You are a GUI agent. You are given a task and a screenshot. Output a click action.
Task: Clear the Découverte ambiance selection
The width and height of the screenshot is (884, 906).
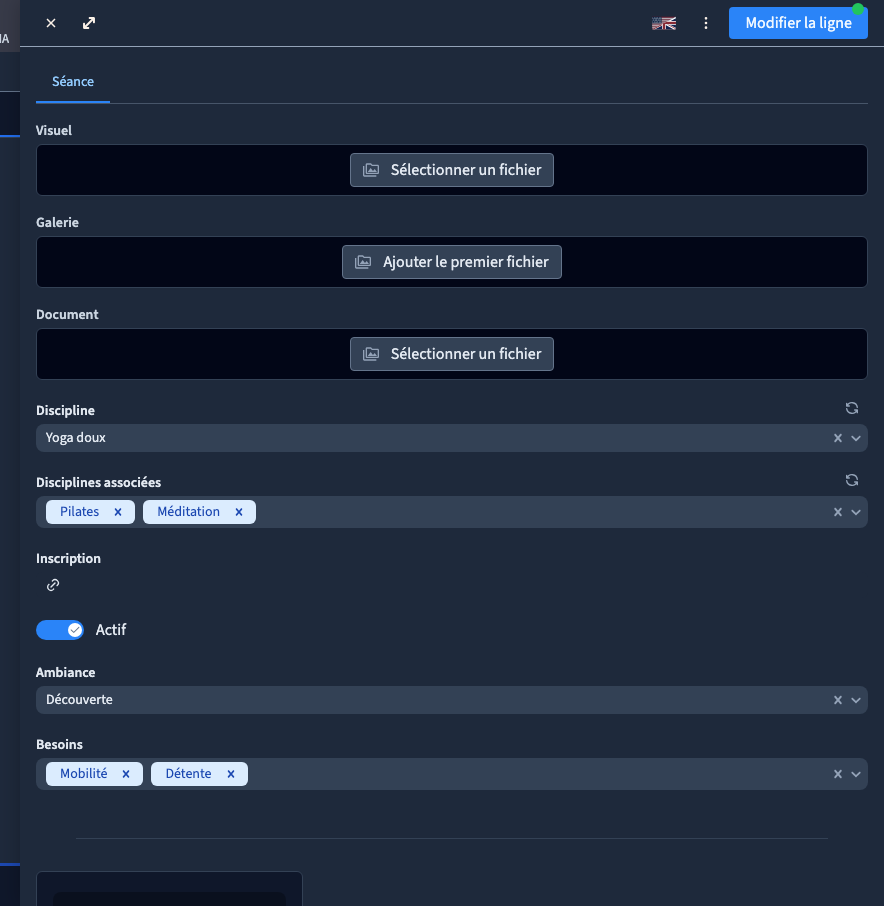[838, 700]
